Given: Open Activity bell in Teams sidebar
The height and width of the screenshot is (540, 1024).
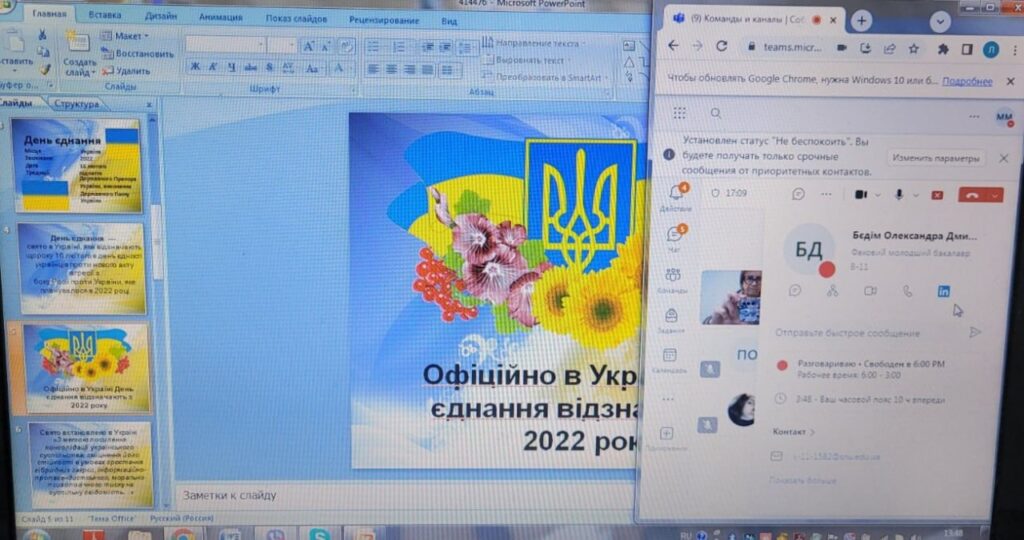Looking at the screenshot, I should point(677,194).
